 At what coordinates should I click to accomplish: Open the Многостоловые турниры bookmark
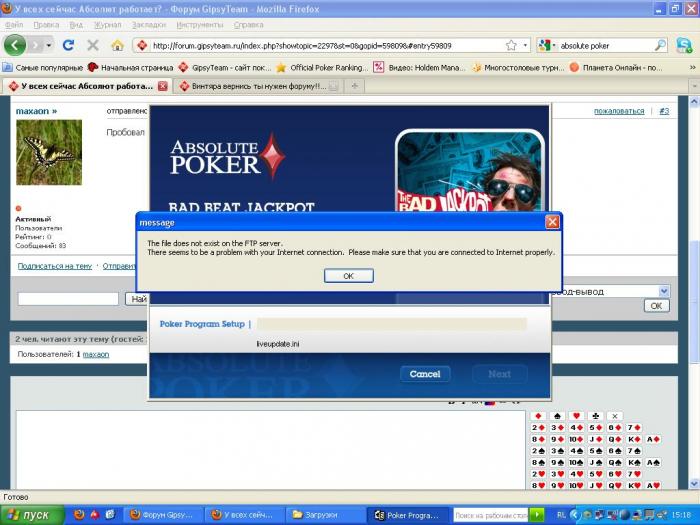point(518,67)
